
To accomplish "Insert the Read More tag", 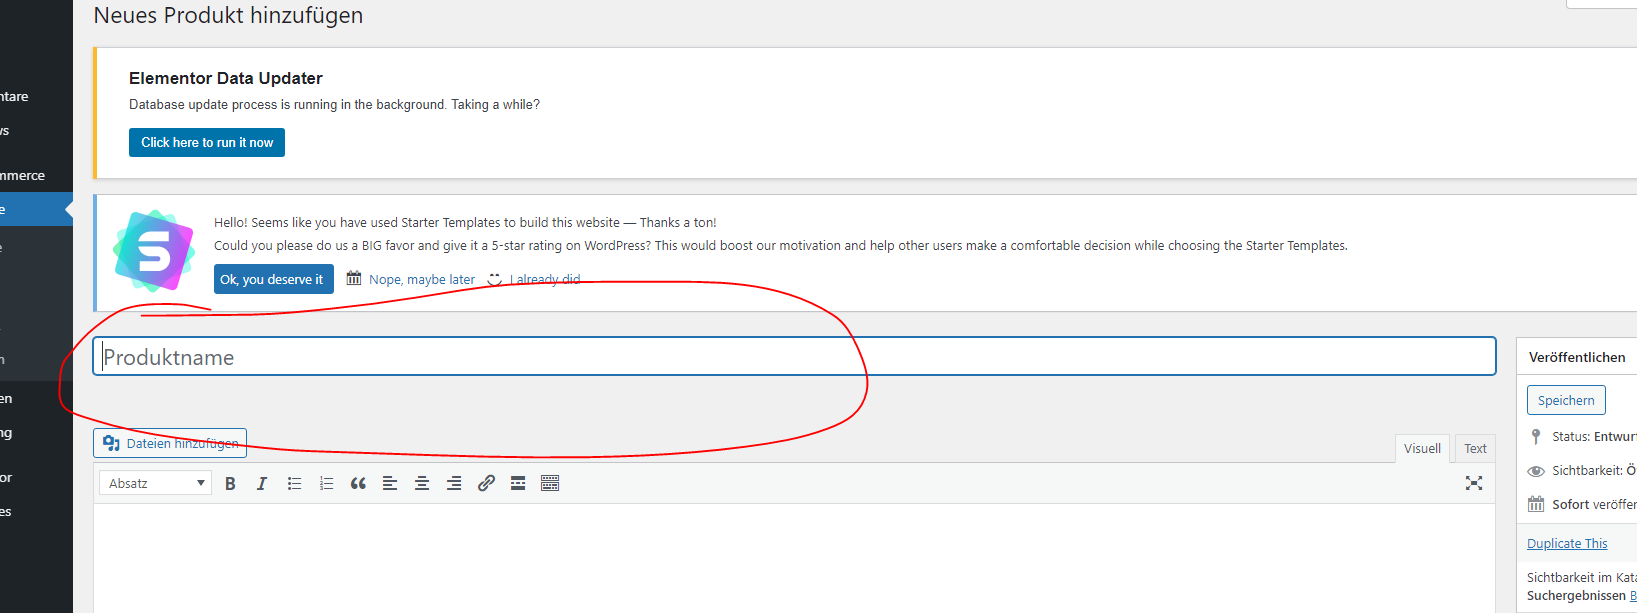I will pyautogui.click(x=518, y=484).
